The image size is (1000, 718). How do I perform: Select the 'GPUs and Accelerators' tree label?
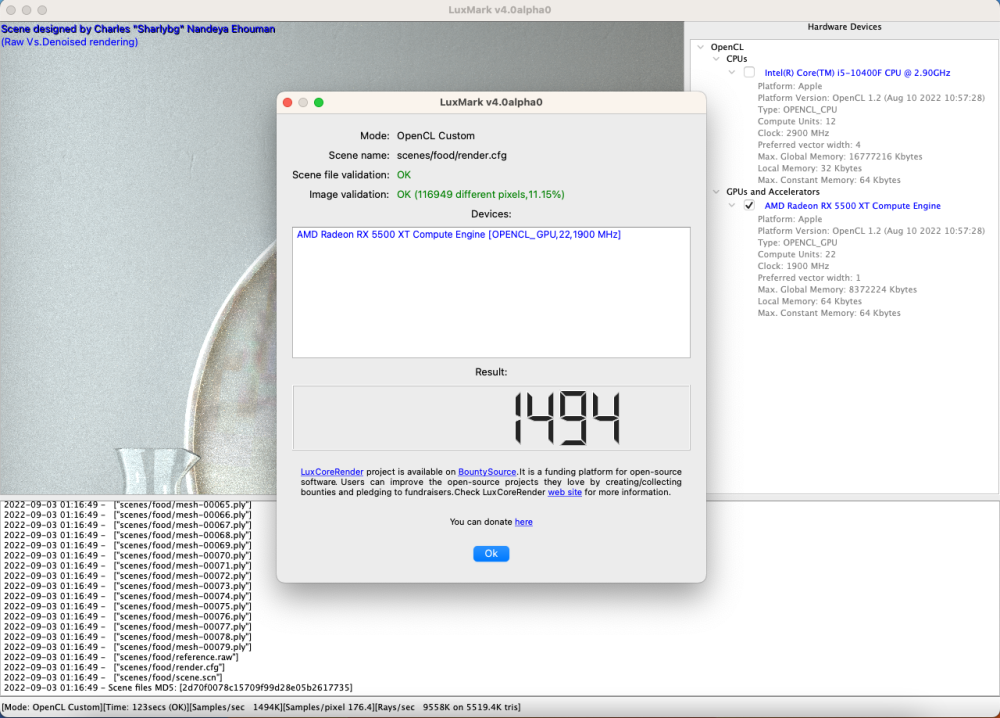(x=772, y=192)
